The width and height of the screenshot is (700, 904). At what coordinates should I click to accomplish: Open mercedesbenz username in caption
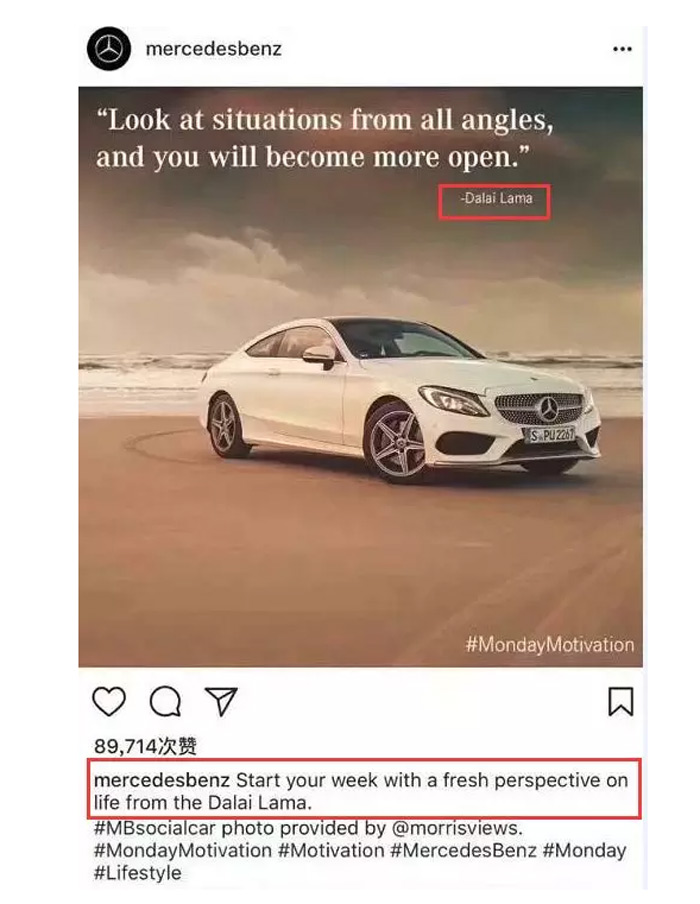click(x=162, y=780)
